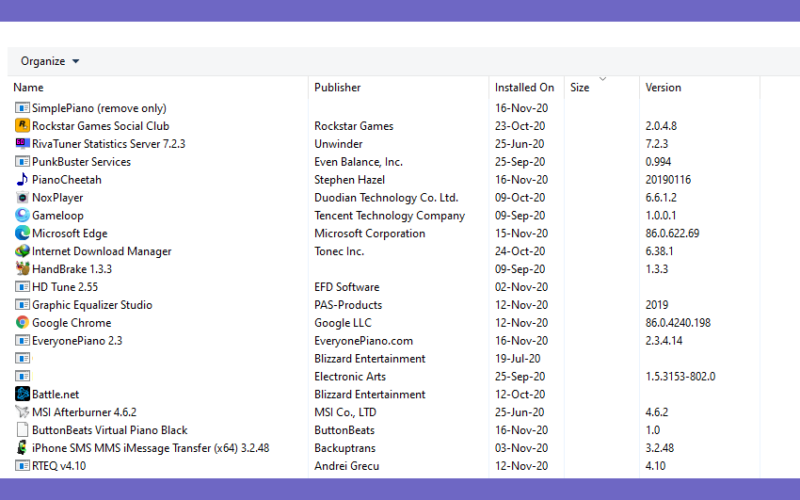The height and width of the screenshot is (500, 800).
Task: Select the PunkBuster Services name
Action: (82, 162)
